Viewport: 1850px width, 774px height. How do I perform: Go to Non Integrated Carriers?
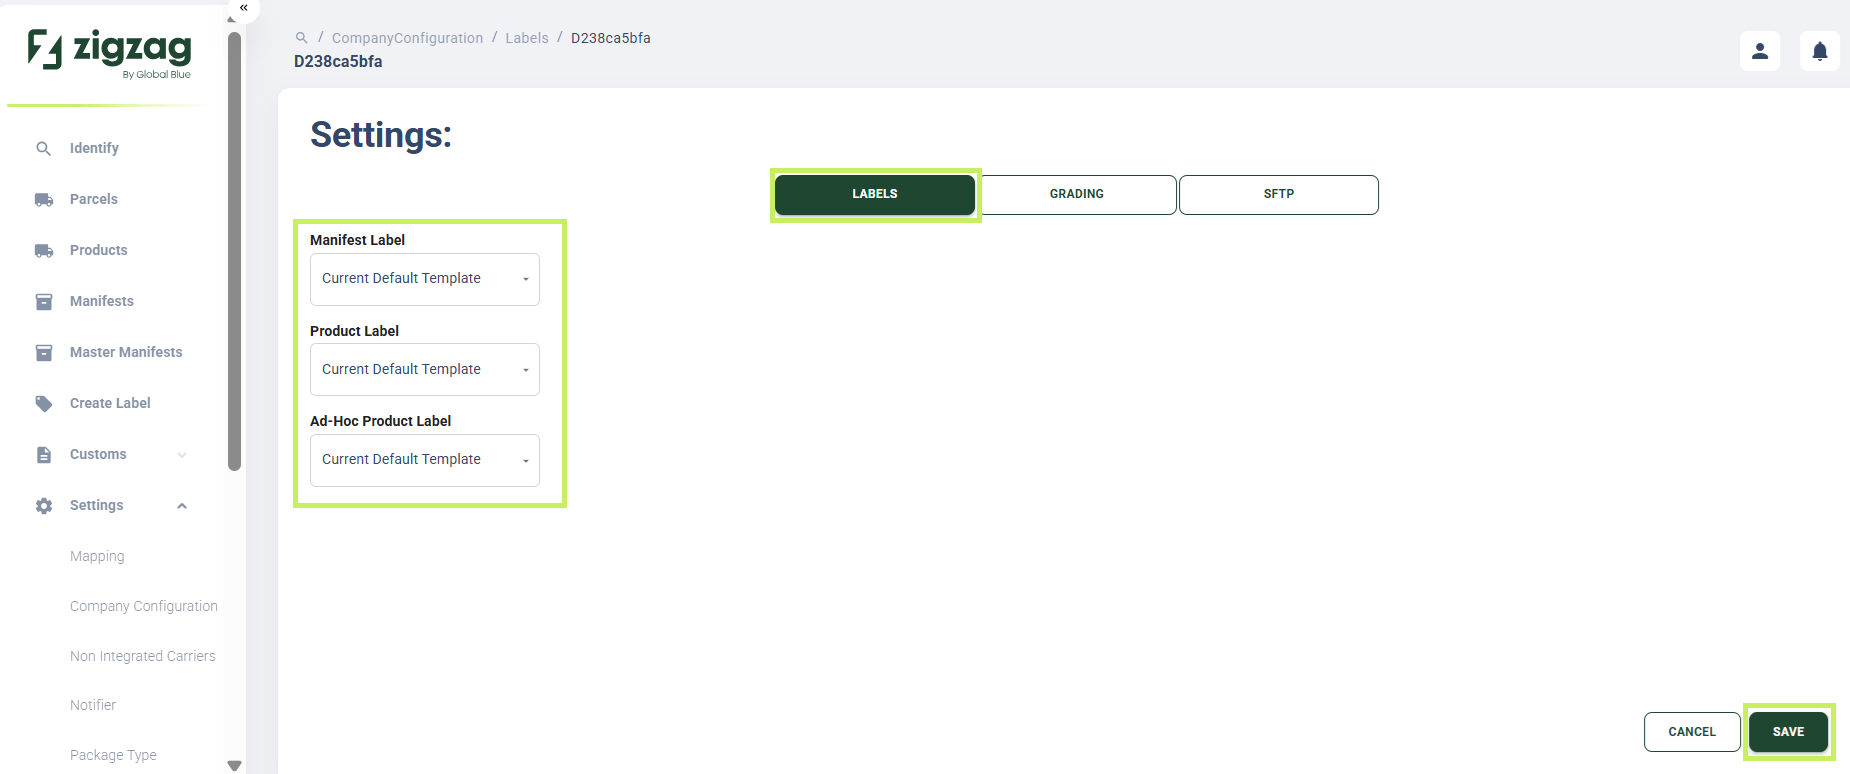click(143, 656)
